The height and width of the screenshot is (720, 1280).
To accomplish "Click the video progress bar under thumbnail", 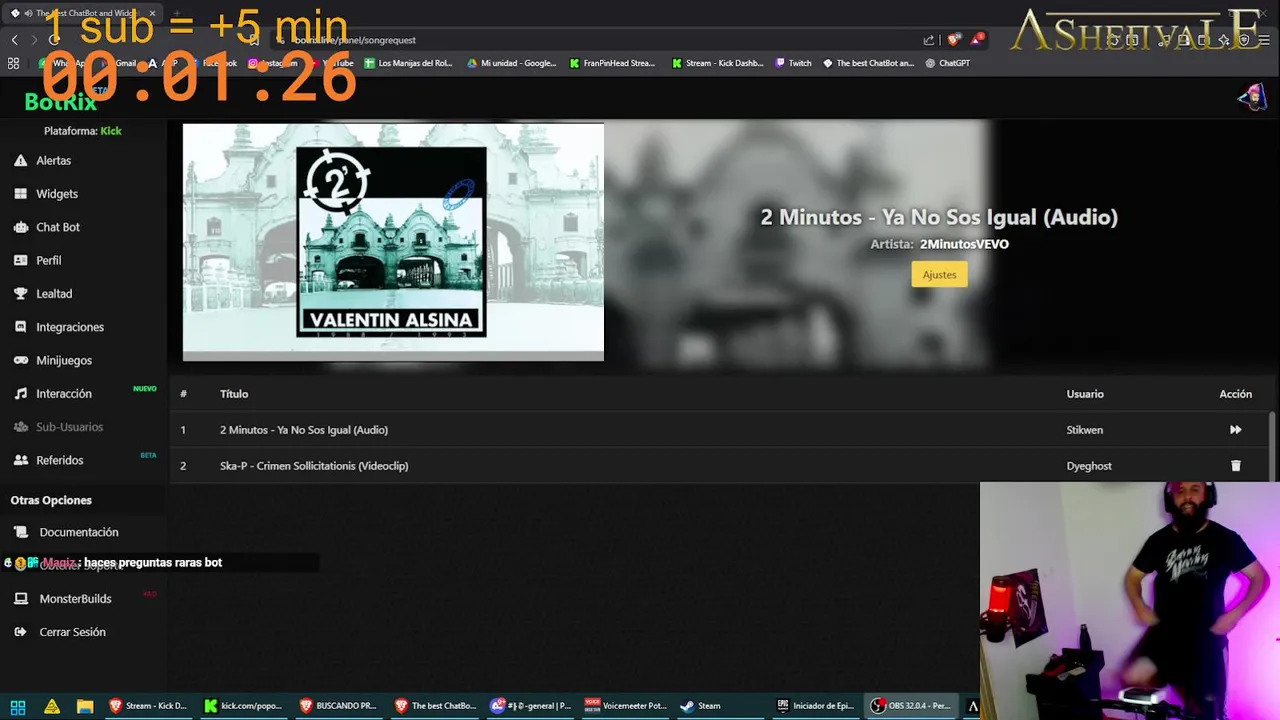I will [393, 356].
